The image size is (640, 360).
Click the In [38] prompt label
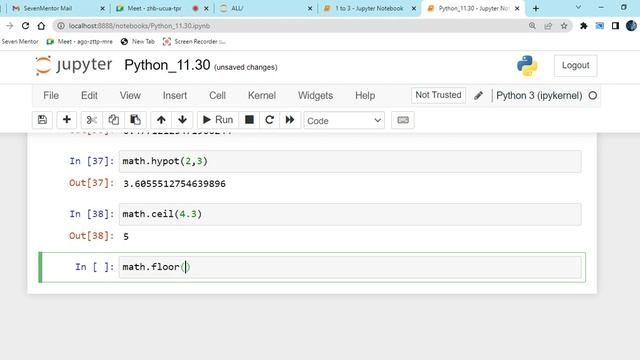(x=91, y=214)
